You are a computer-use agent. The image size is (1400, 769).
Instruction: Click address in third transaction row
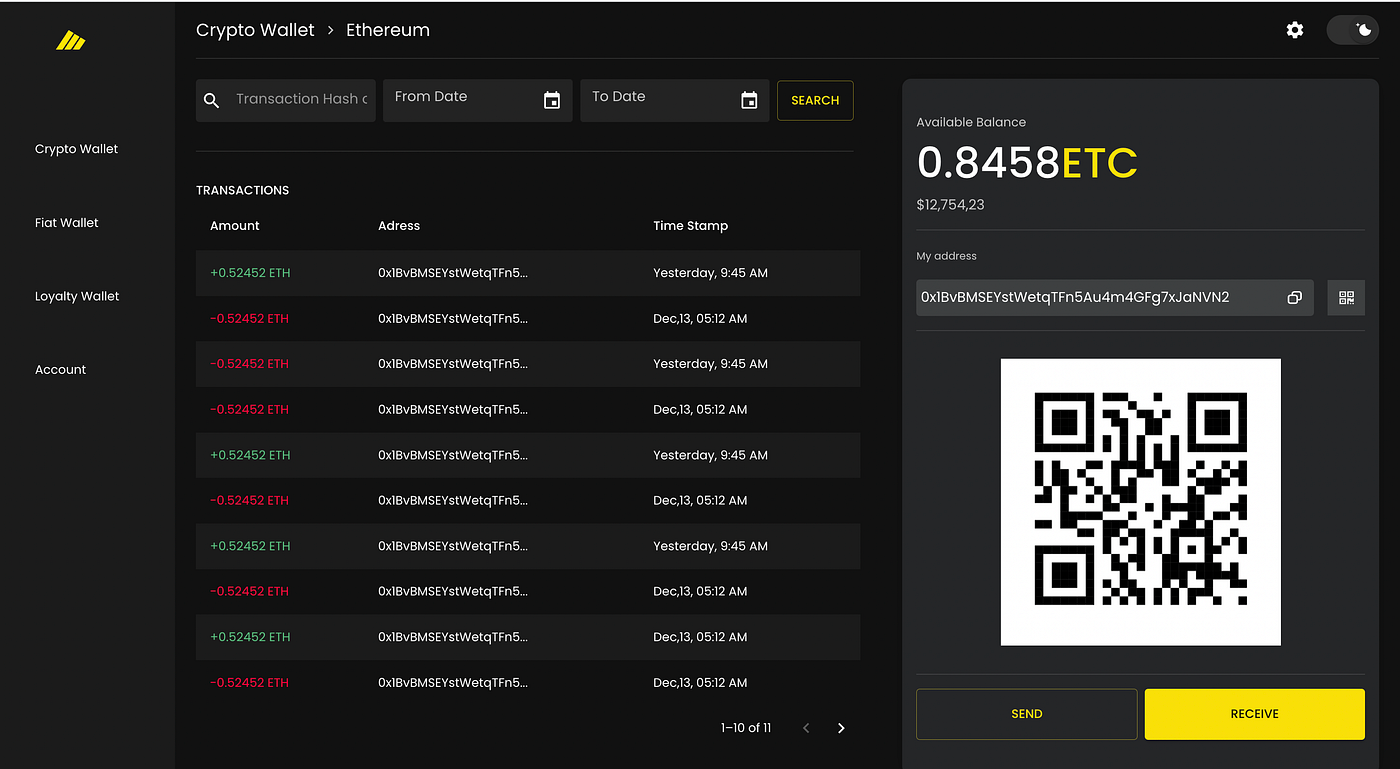click(x=453, y=364)
